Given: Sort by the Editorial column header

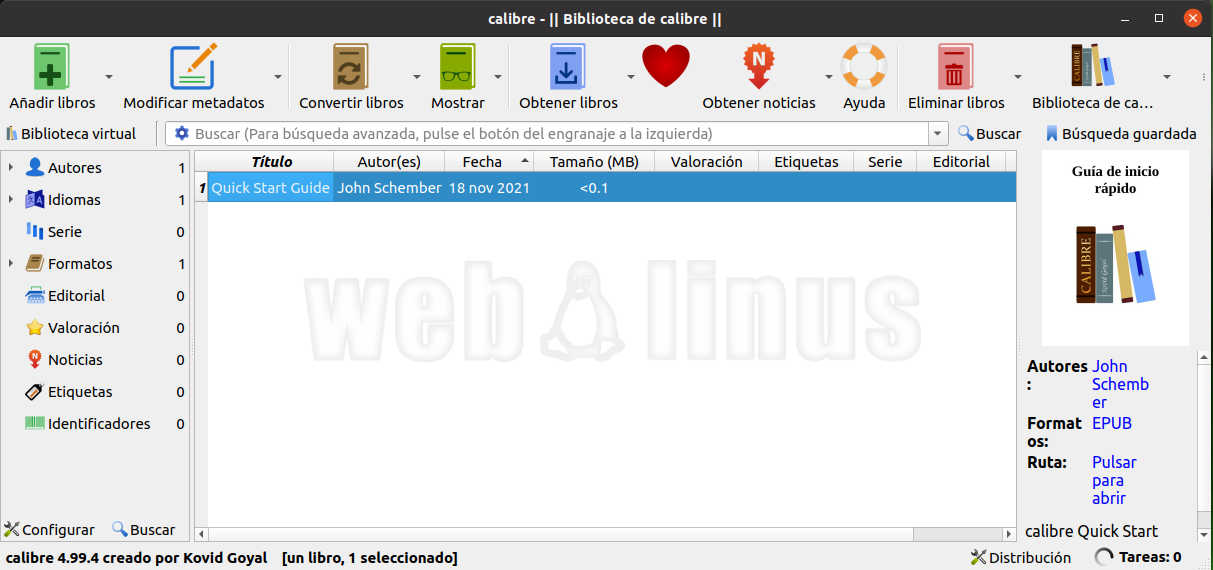Looking at the screenshot, I should 961,161.
